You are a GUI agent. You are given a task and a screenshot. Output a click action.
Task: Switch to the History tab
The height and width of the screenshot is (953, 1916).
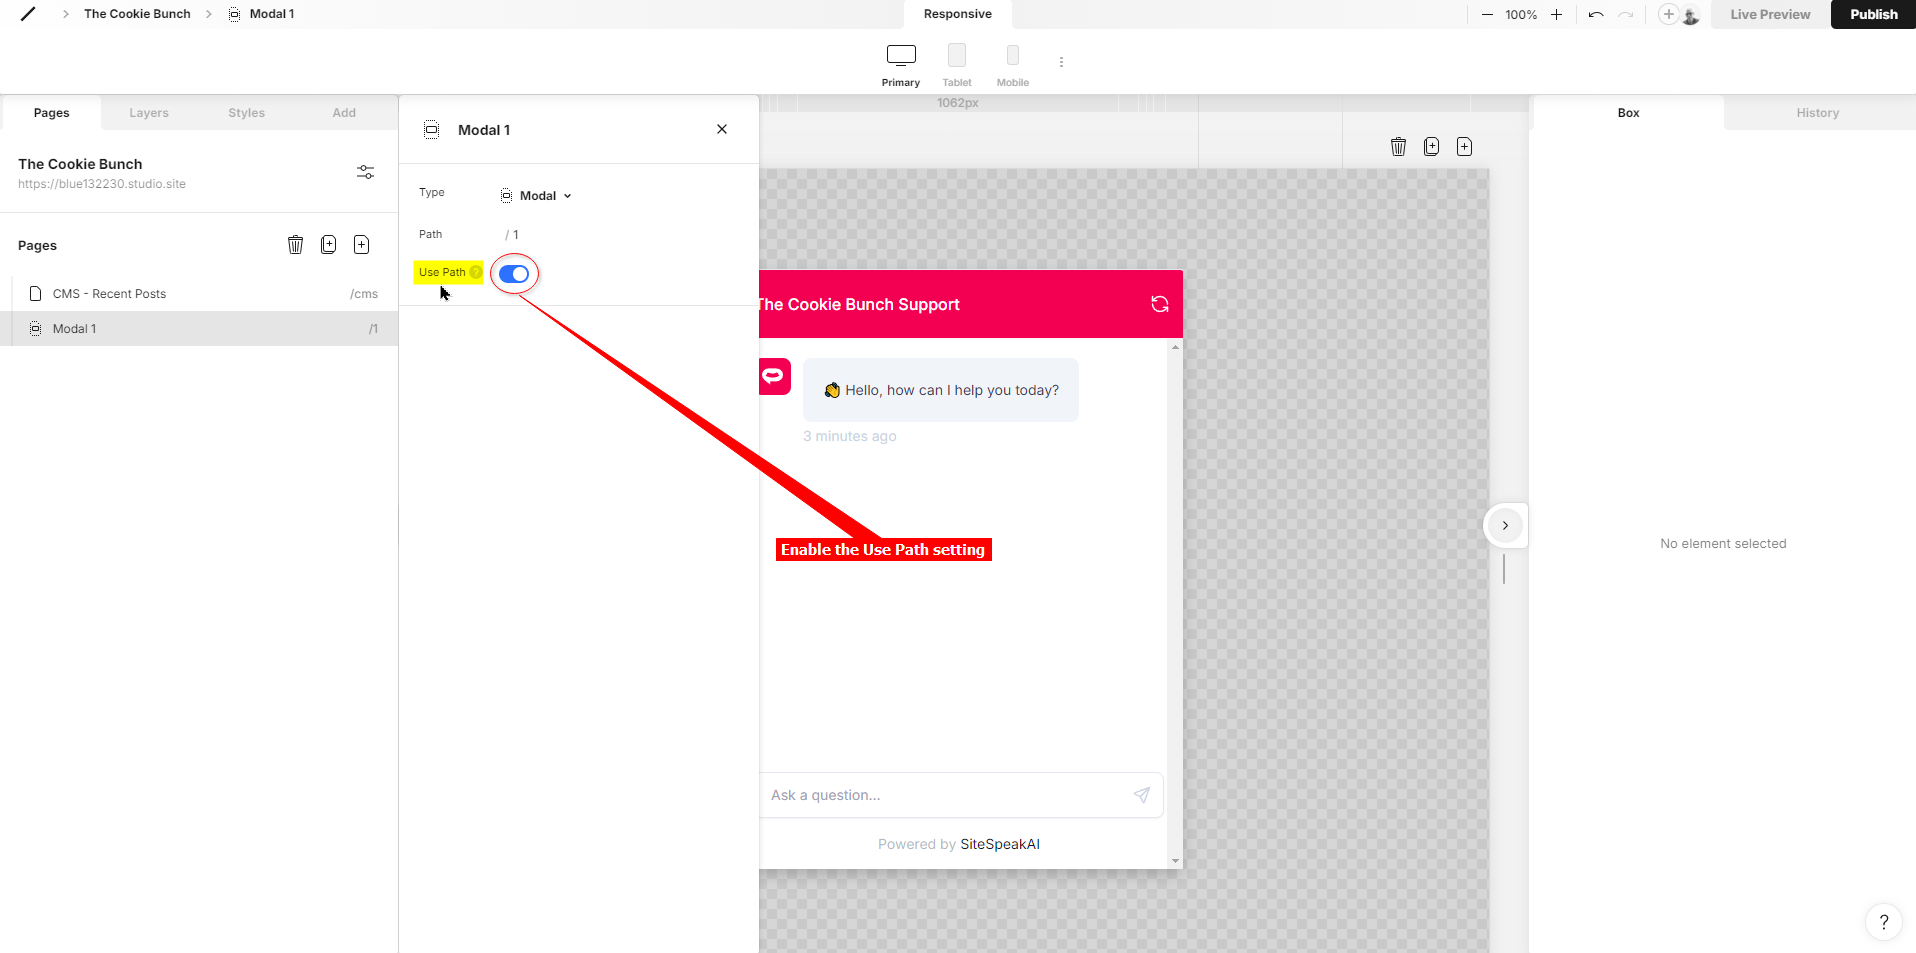[1817, 113]
